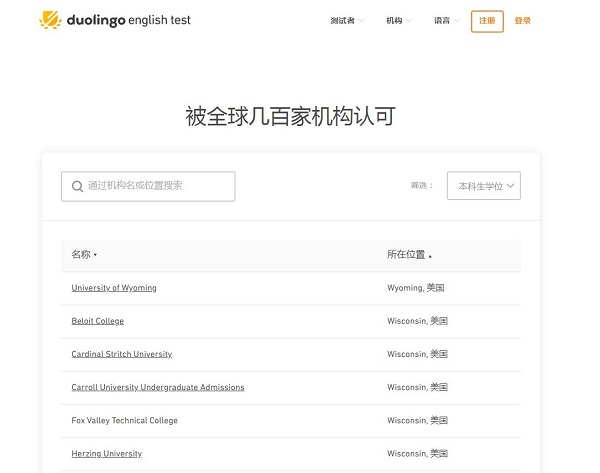Click the heading 被全球几百家机构认可

tap(290, 116)
